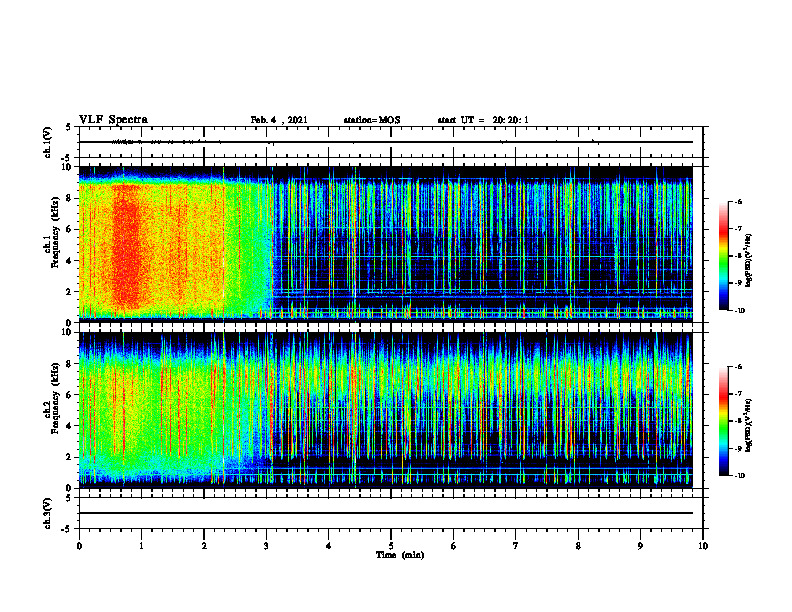The height and width of the screenshot is (612, 792).
Task: Click the "station=MOS" header label
Action: tap(372, 120)
